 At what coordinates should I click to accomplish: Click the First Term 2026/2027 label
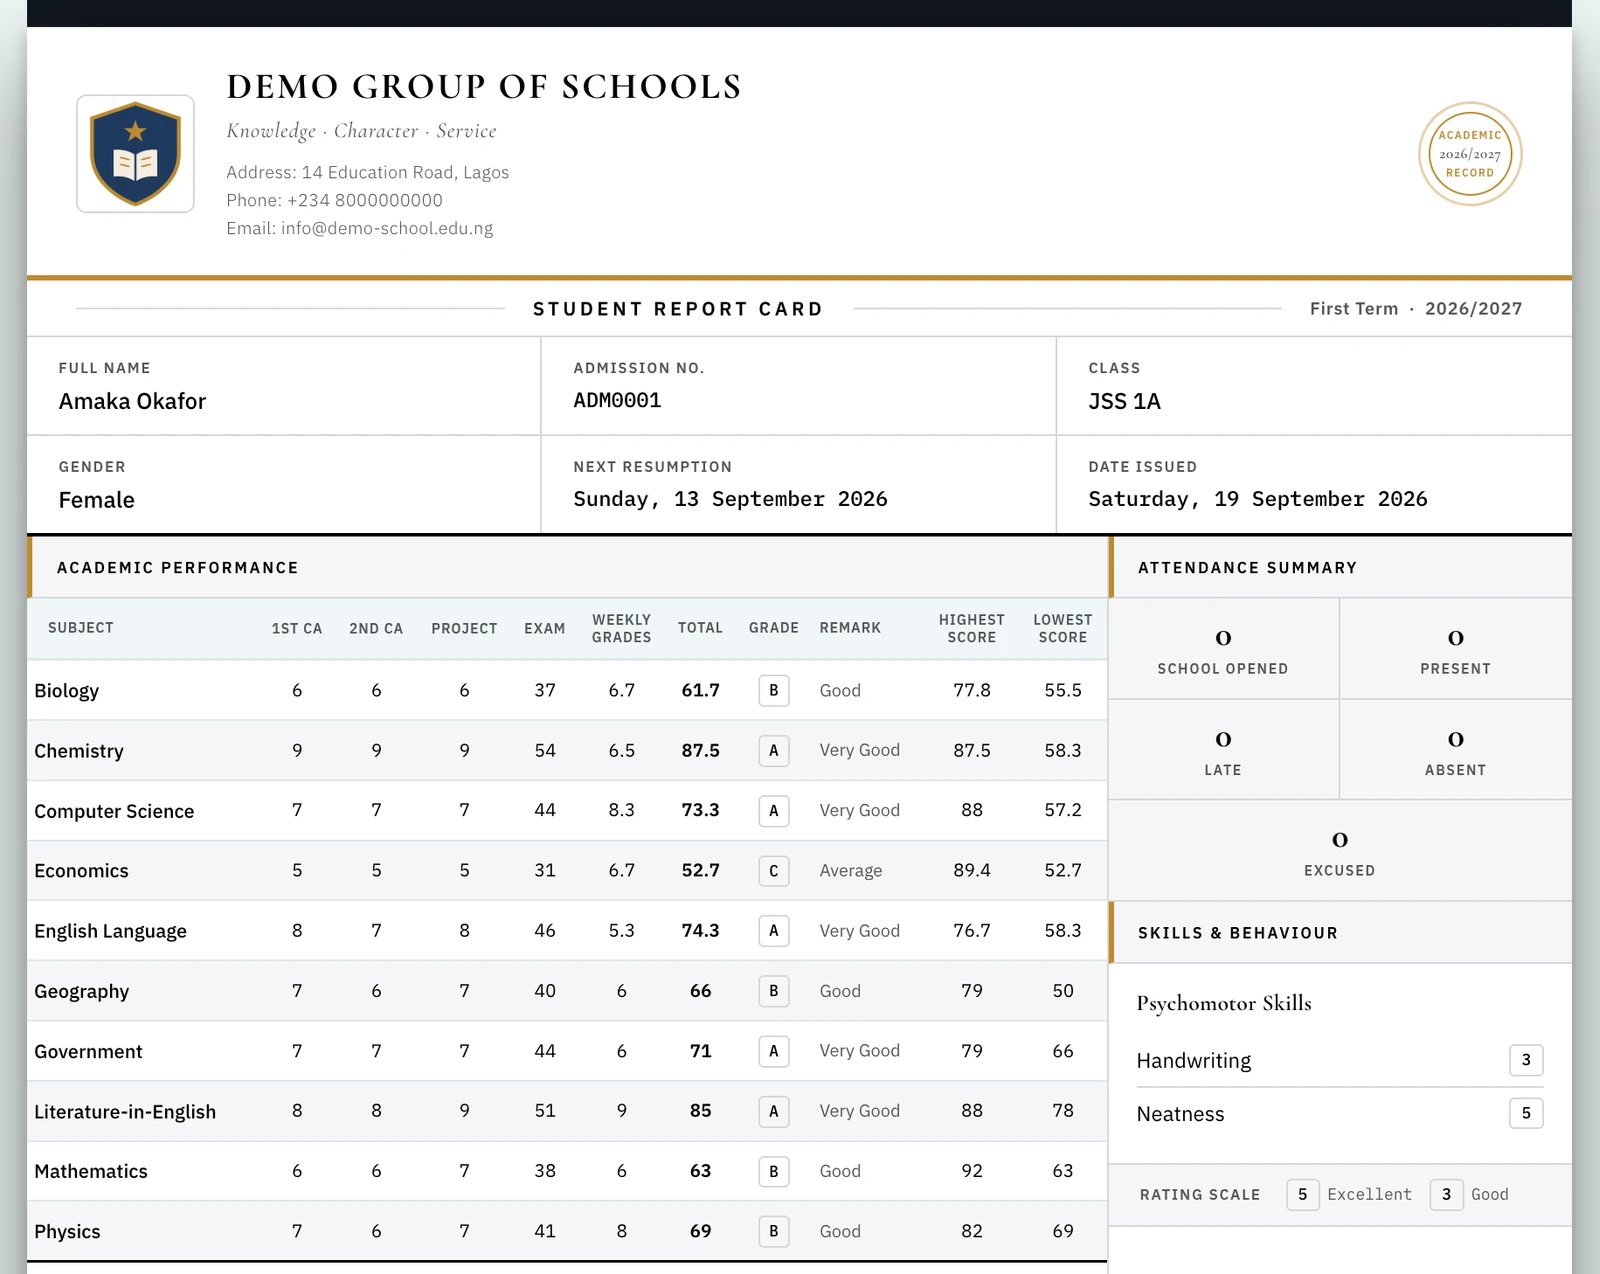(x=1416, y=309)
